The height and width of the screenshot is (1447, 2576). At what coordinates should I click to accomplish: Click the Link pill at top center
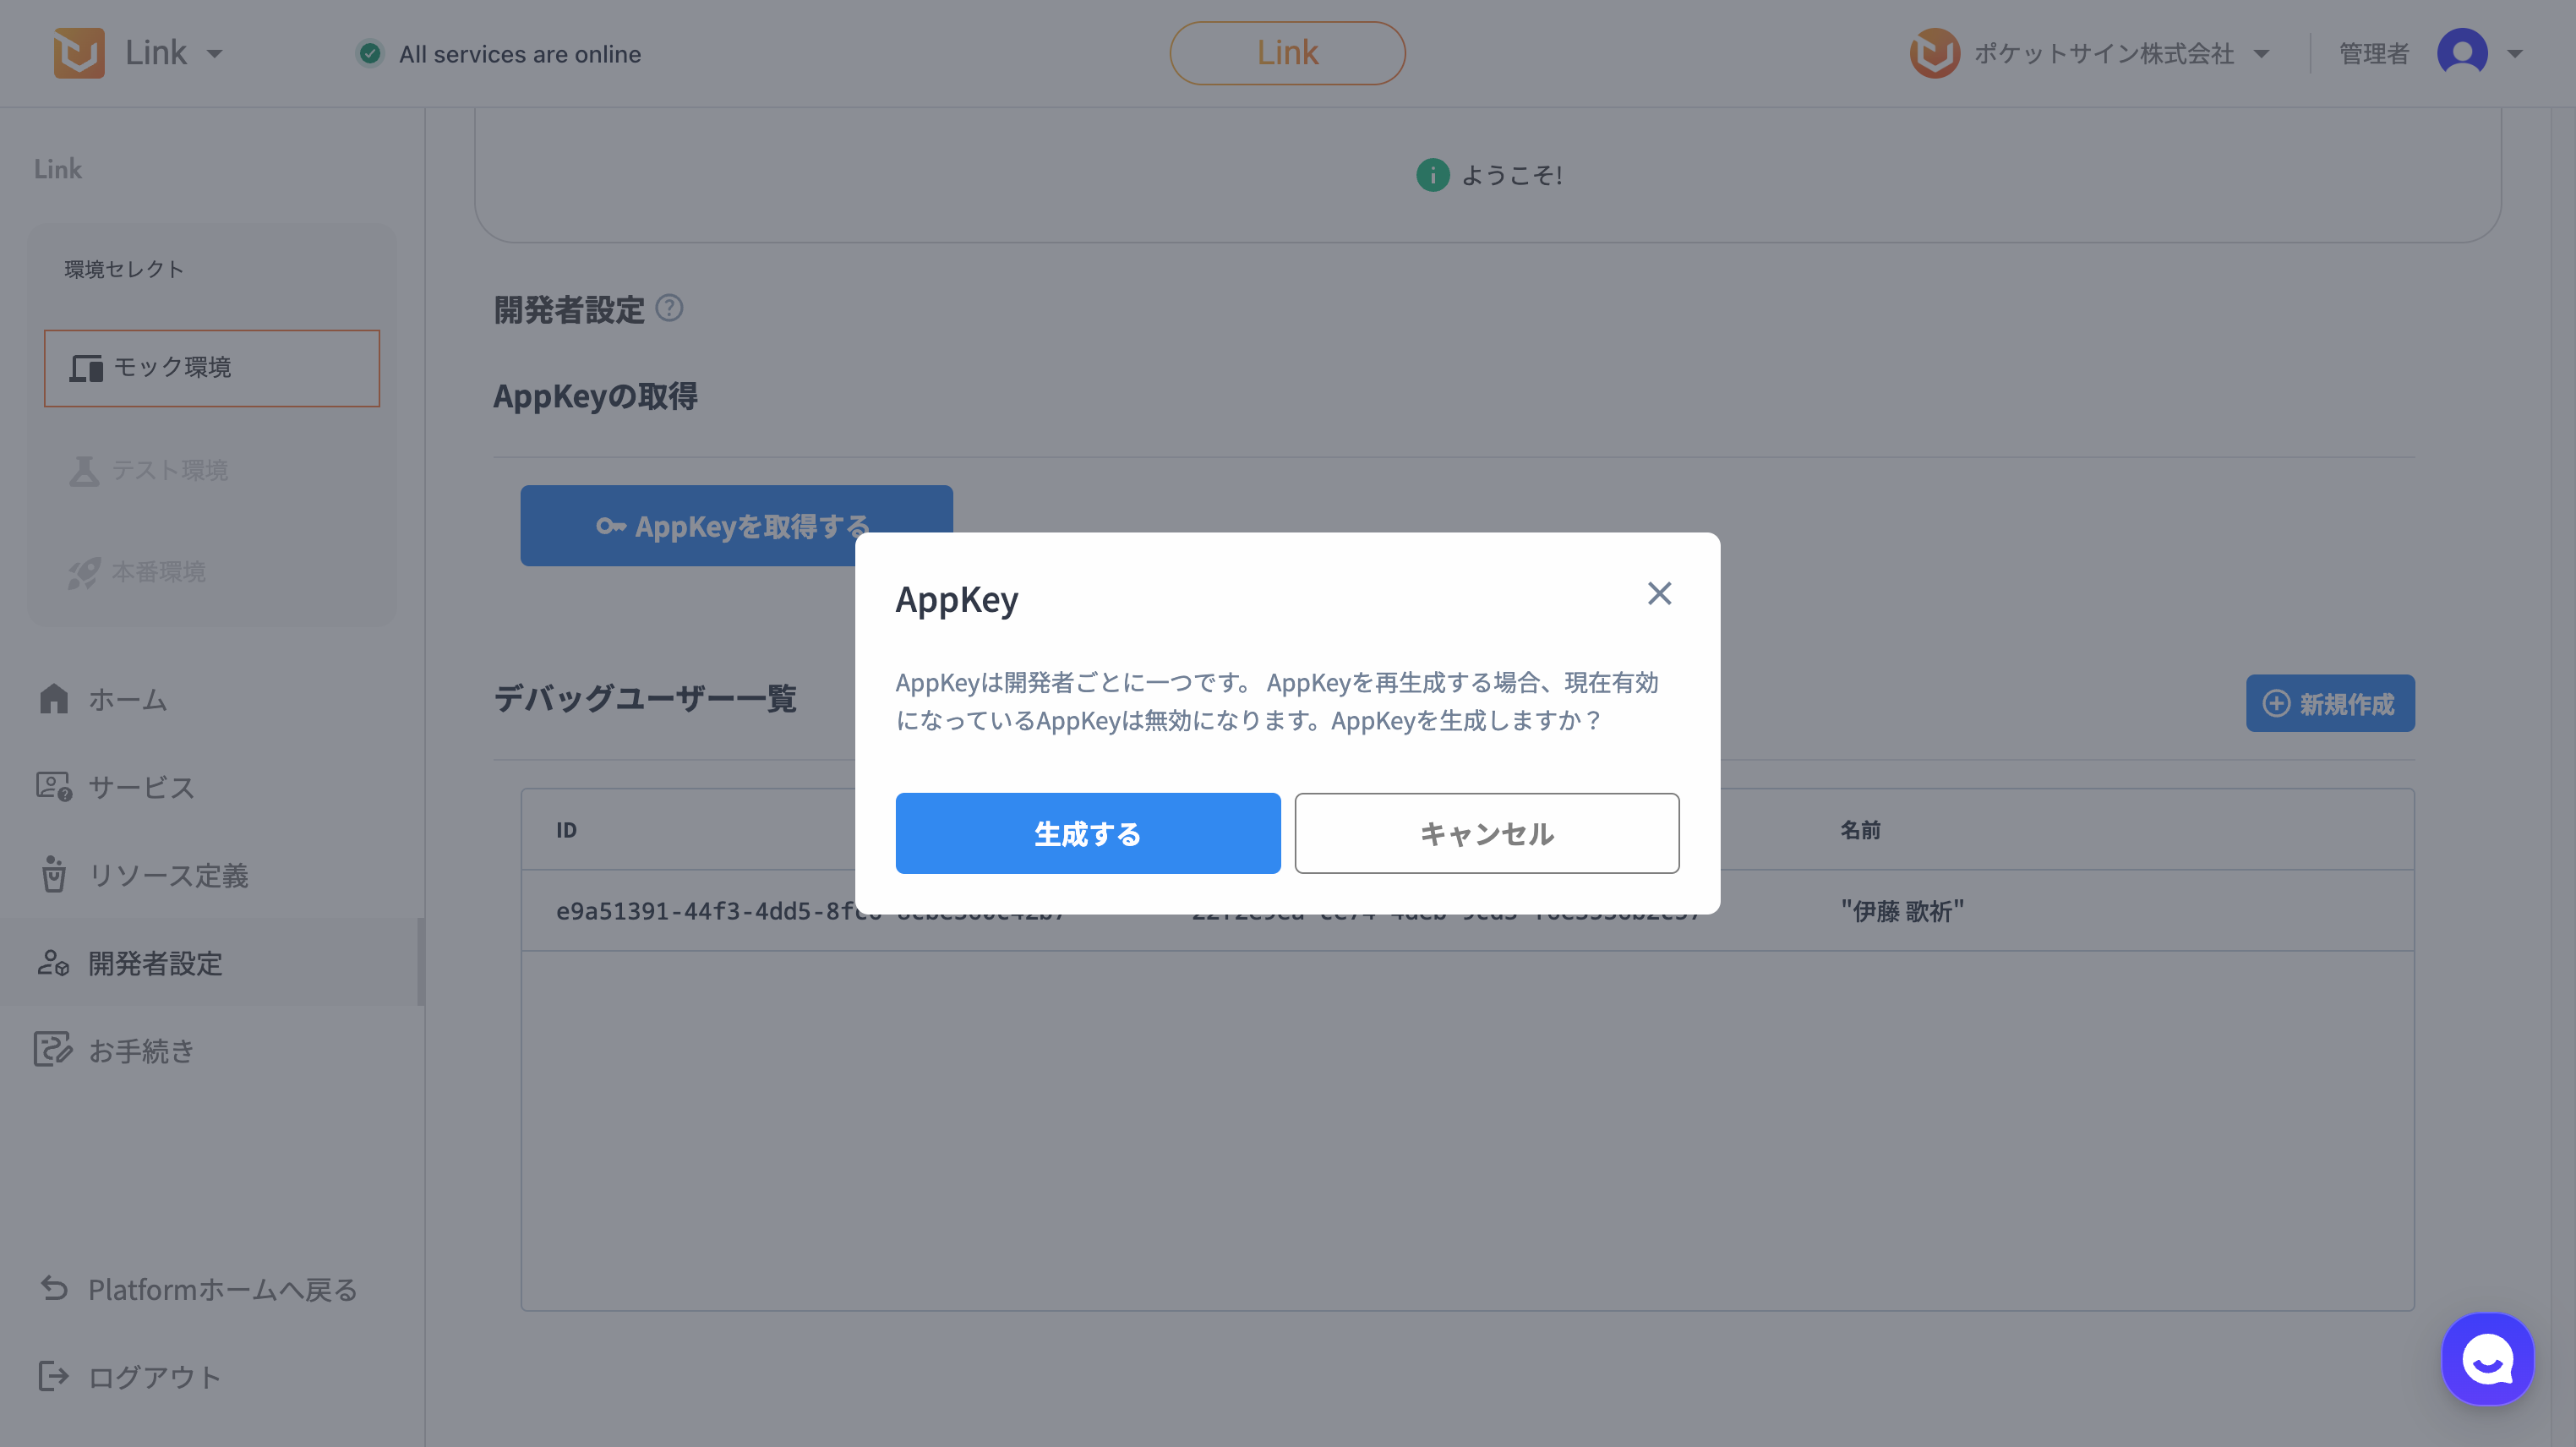point(1287,53)
